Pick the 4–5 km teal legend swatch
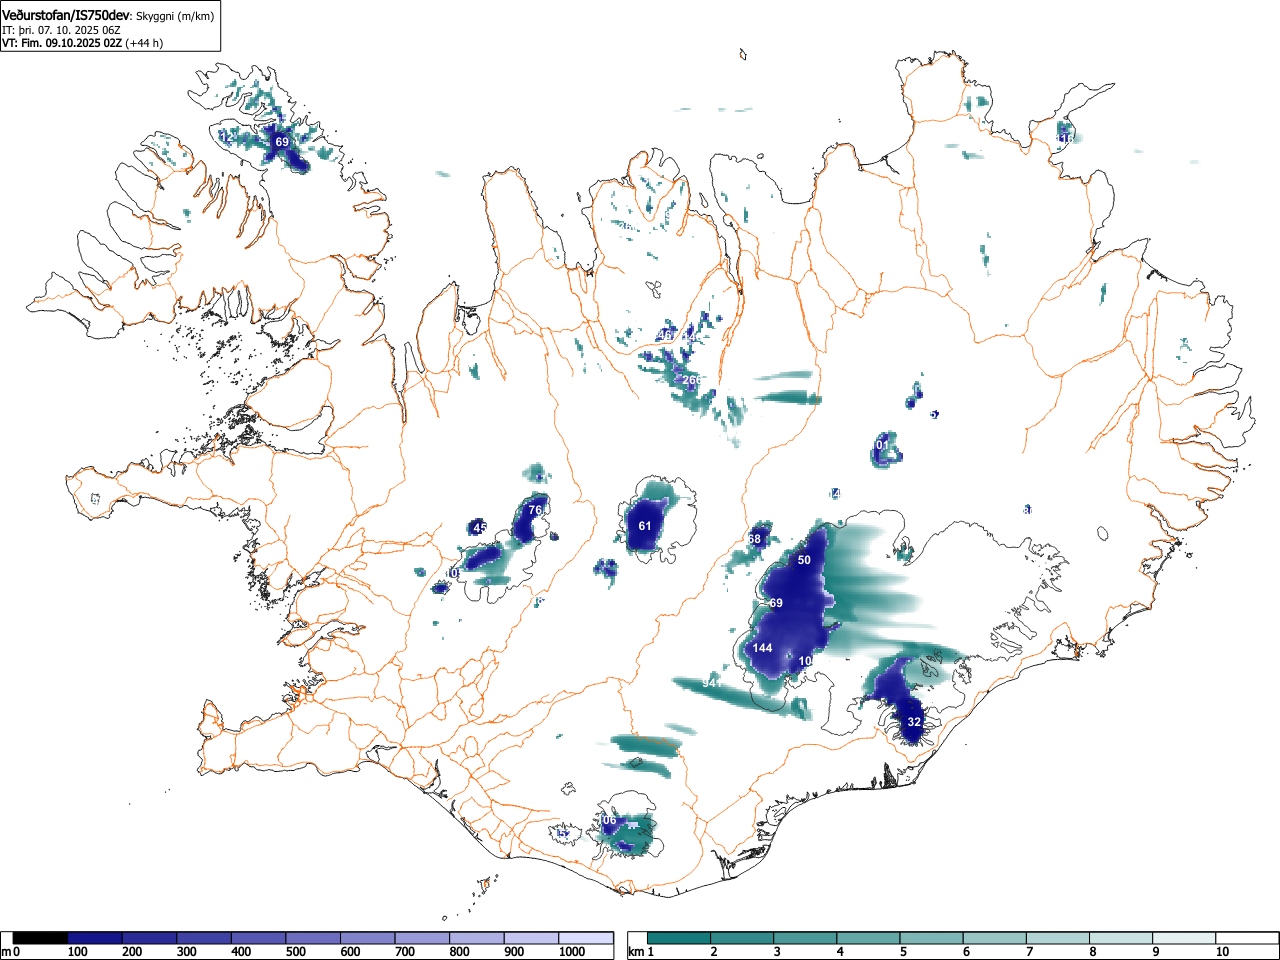 [868, 938]
